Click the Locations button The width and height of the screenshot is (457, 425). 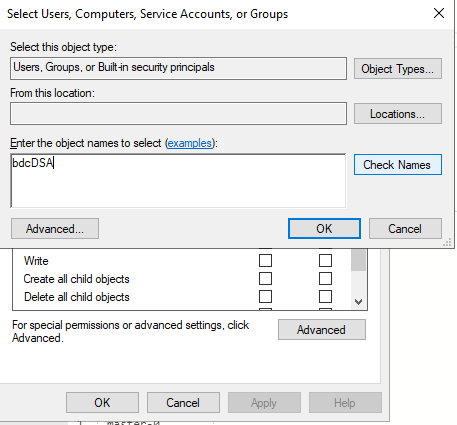(398, 114)
